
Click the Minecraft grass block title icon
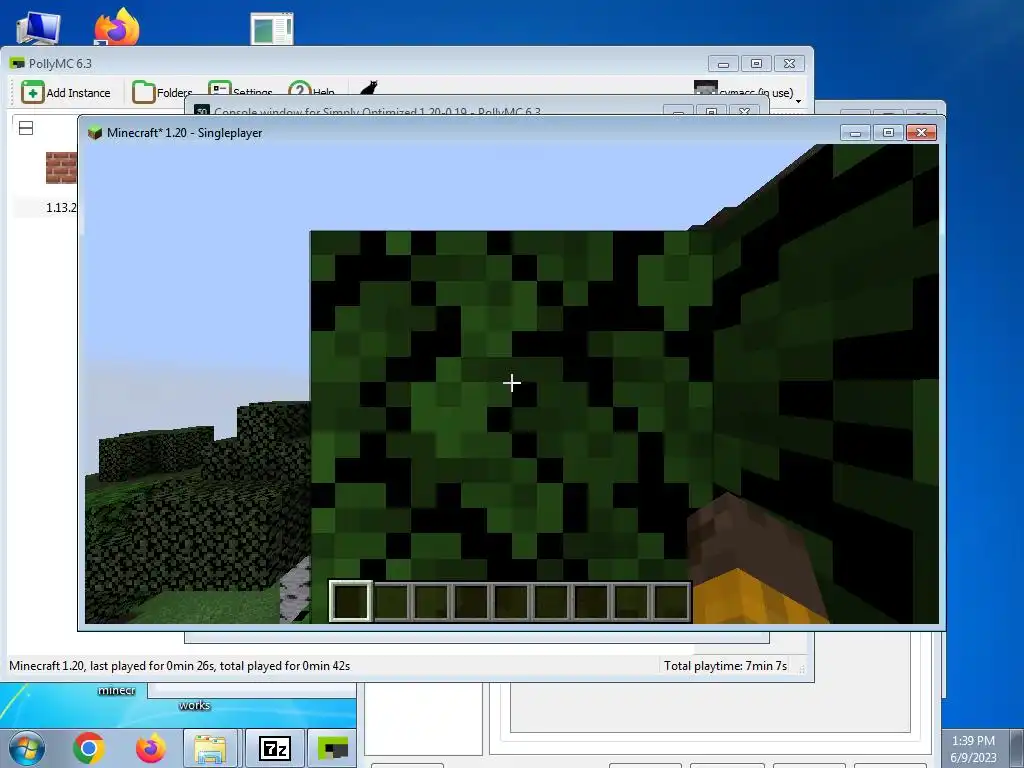click(95, 133)
